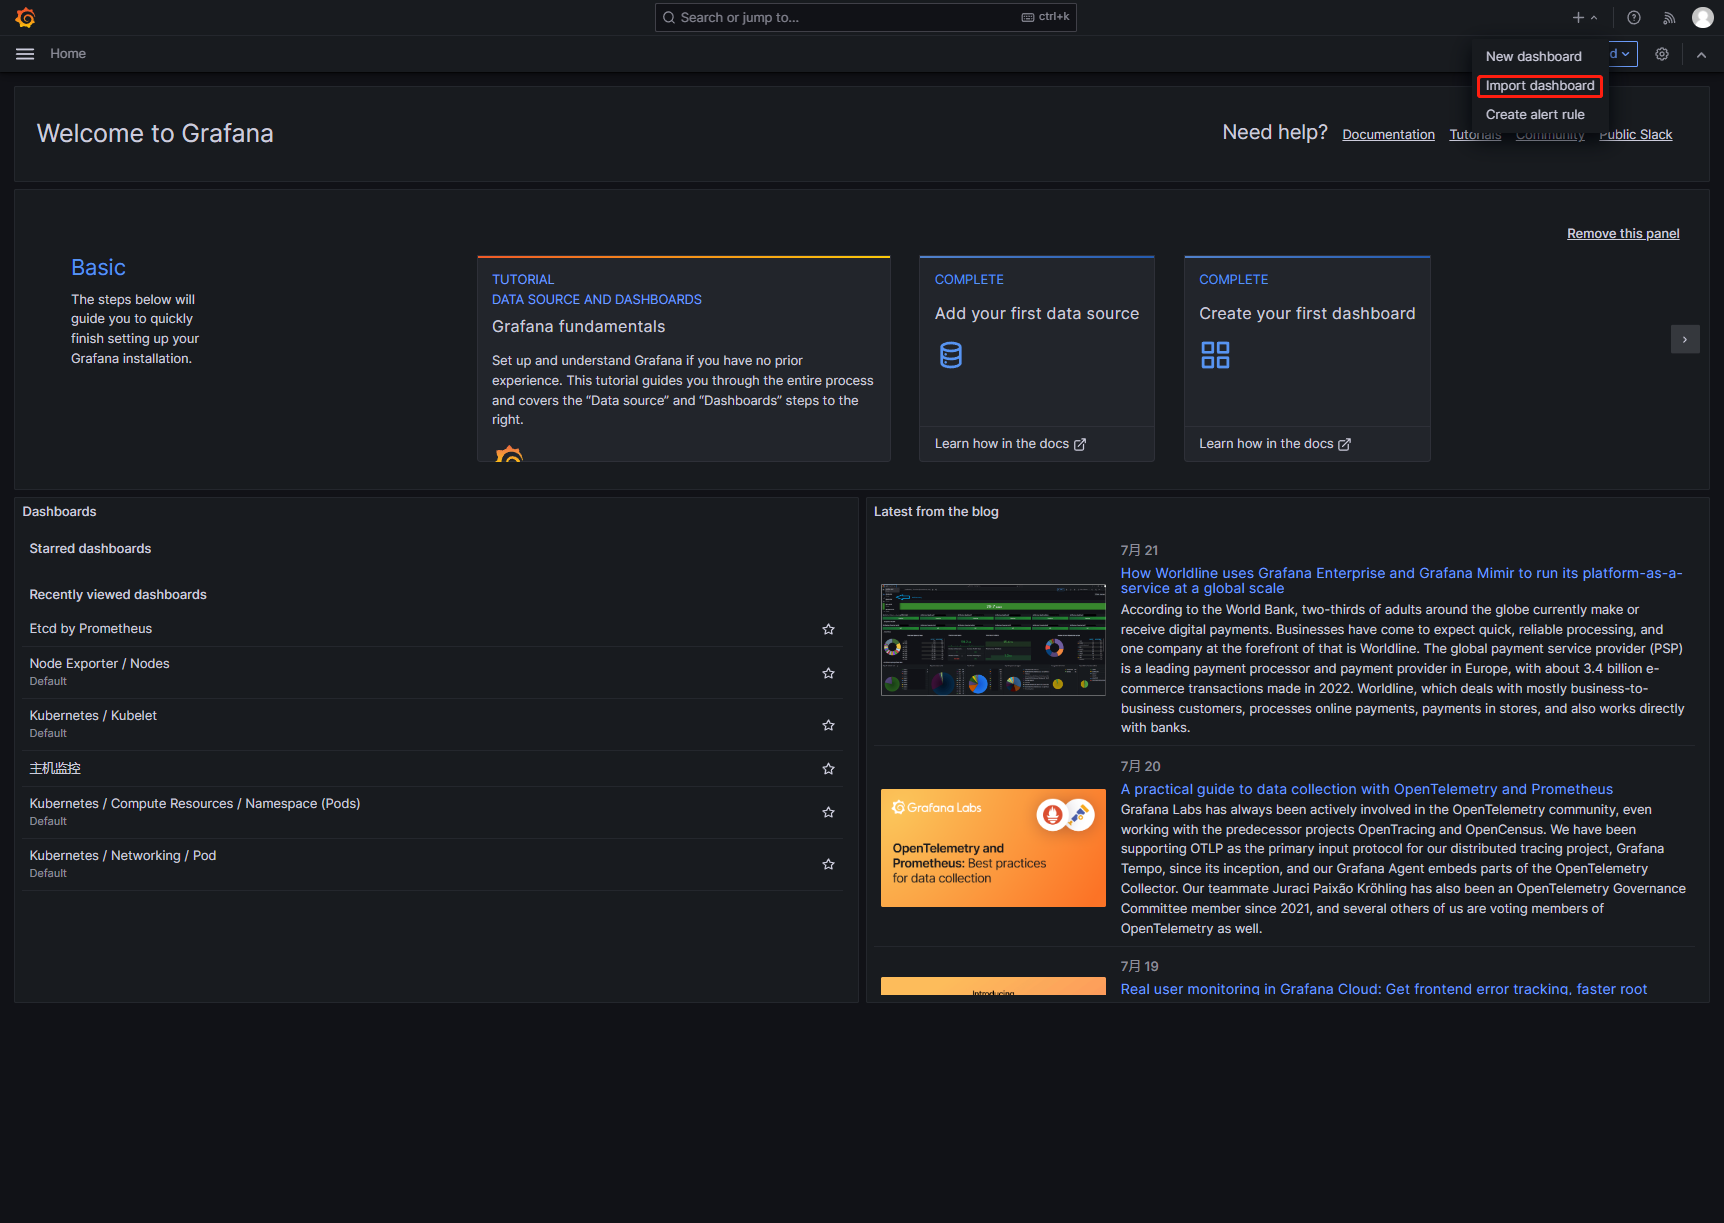The height and width of the screenshot is (1223, 1724).
Task: Star the Kubernetes / Networking / Pod dashboard
Action: 828,864
